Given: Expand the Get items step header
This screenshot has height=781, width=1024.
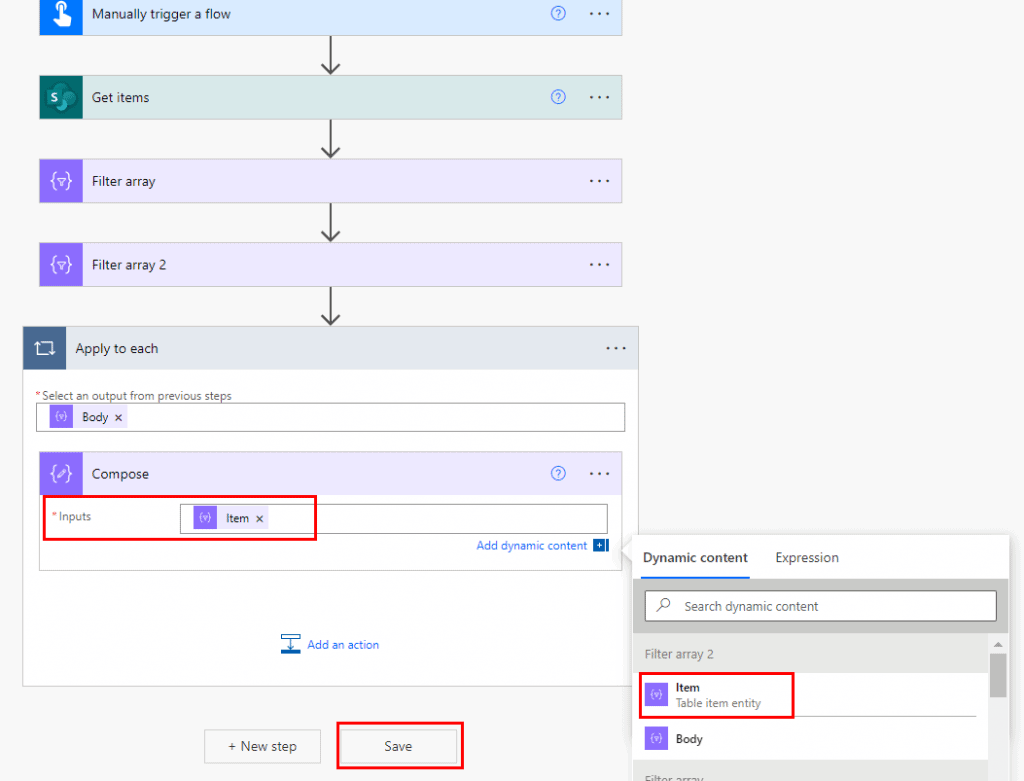Looking at the screenshot, I should (330, 97).
